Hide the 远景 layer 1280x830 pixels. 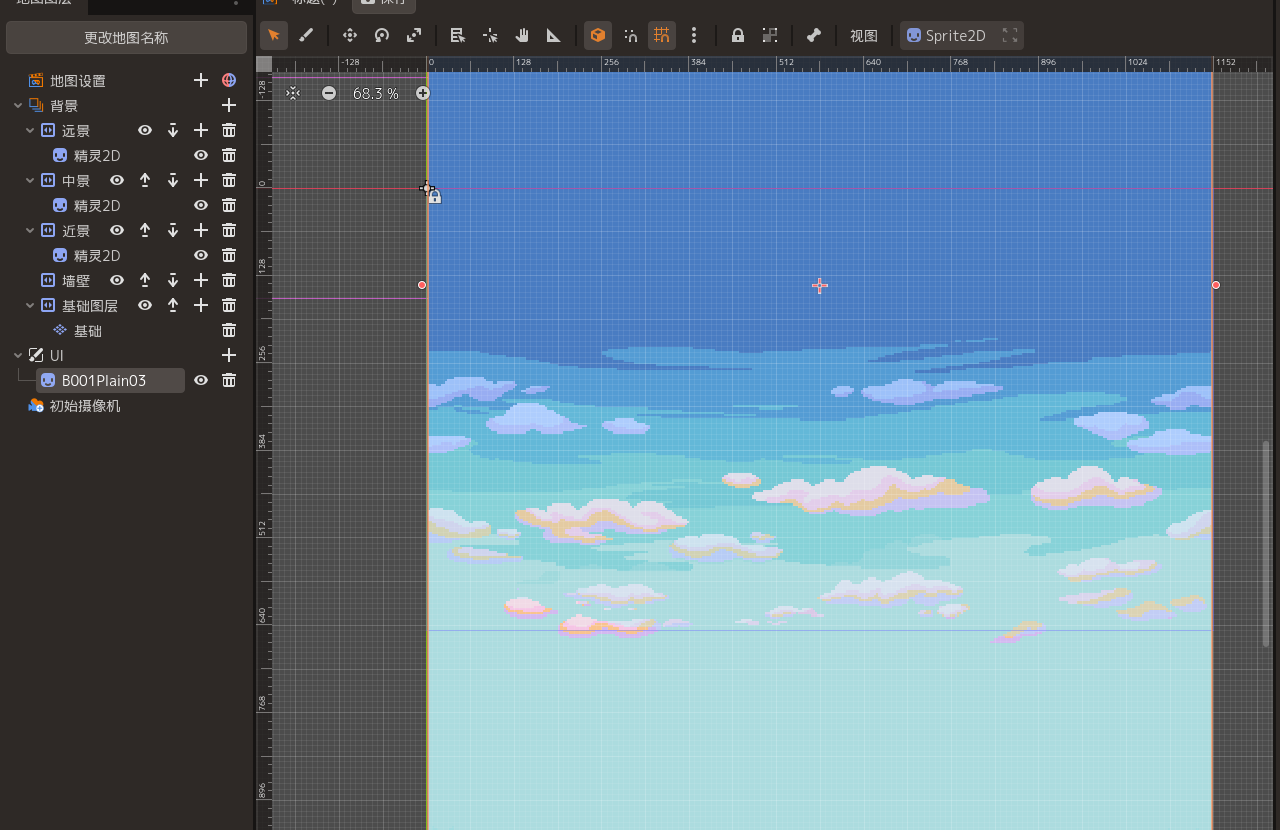point(145,130)
